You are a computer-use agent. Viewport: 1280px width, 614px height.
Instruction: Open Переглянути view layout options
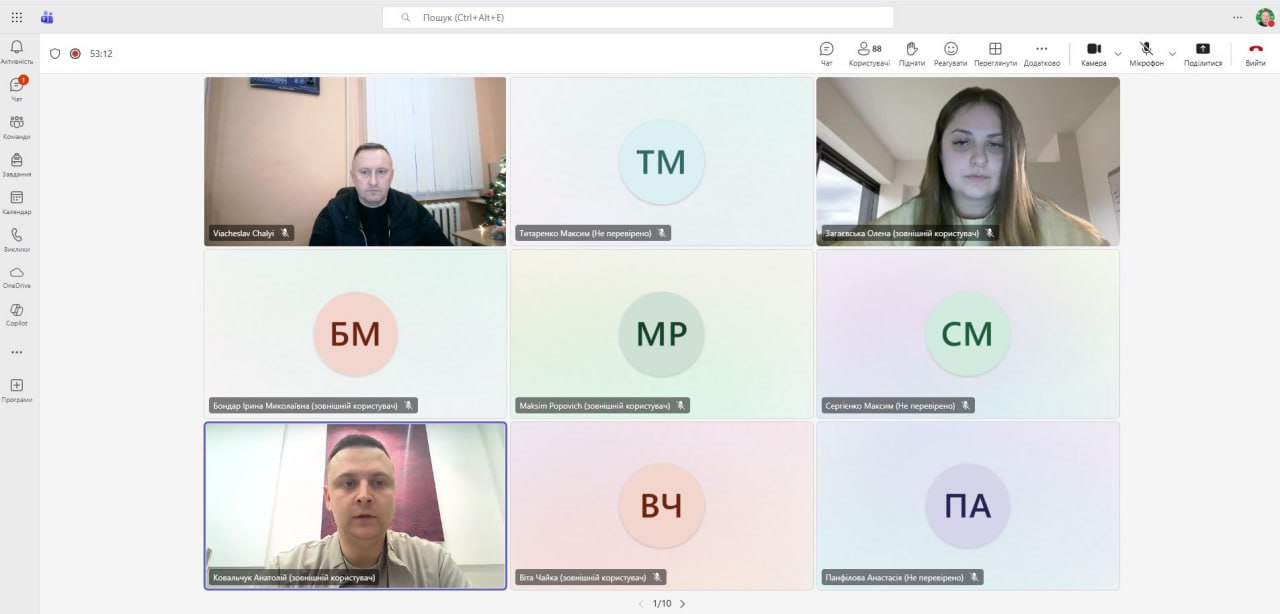pos(995,53)
